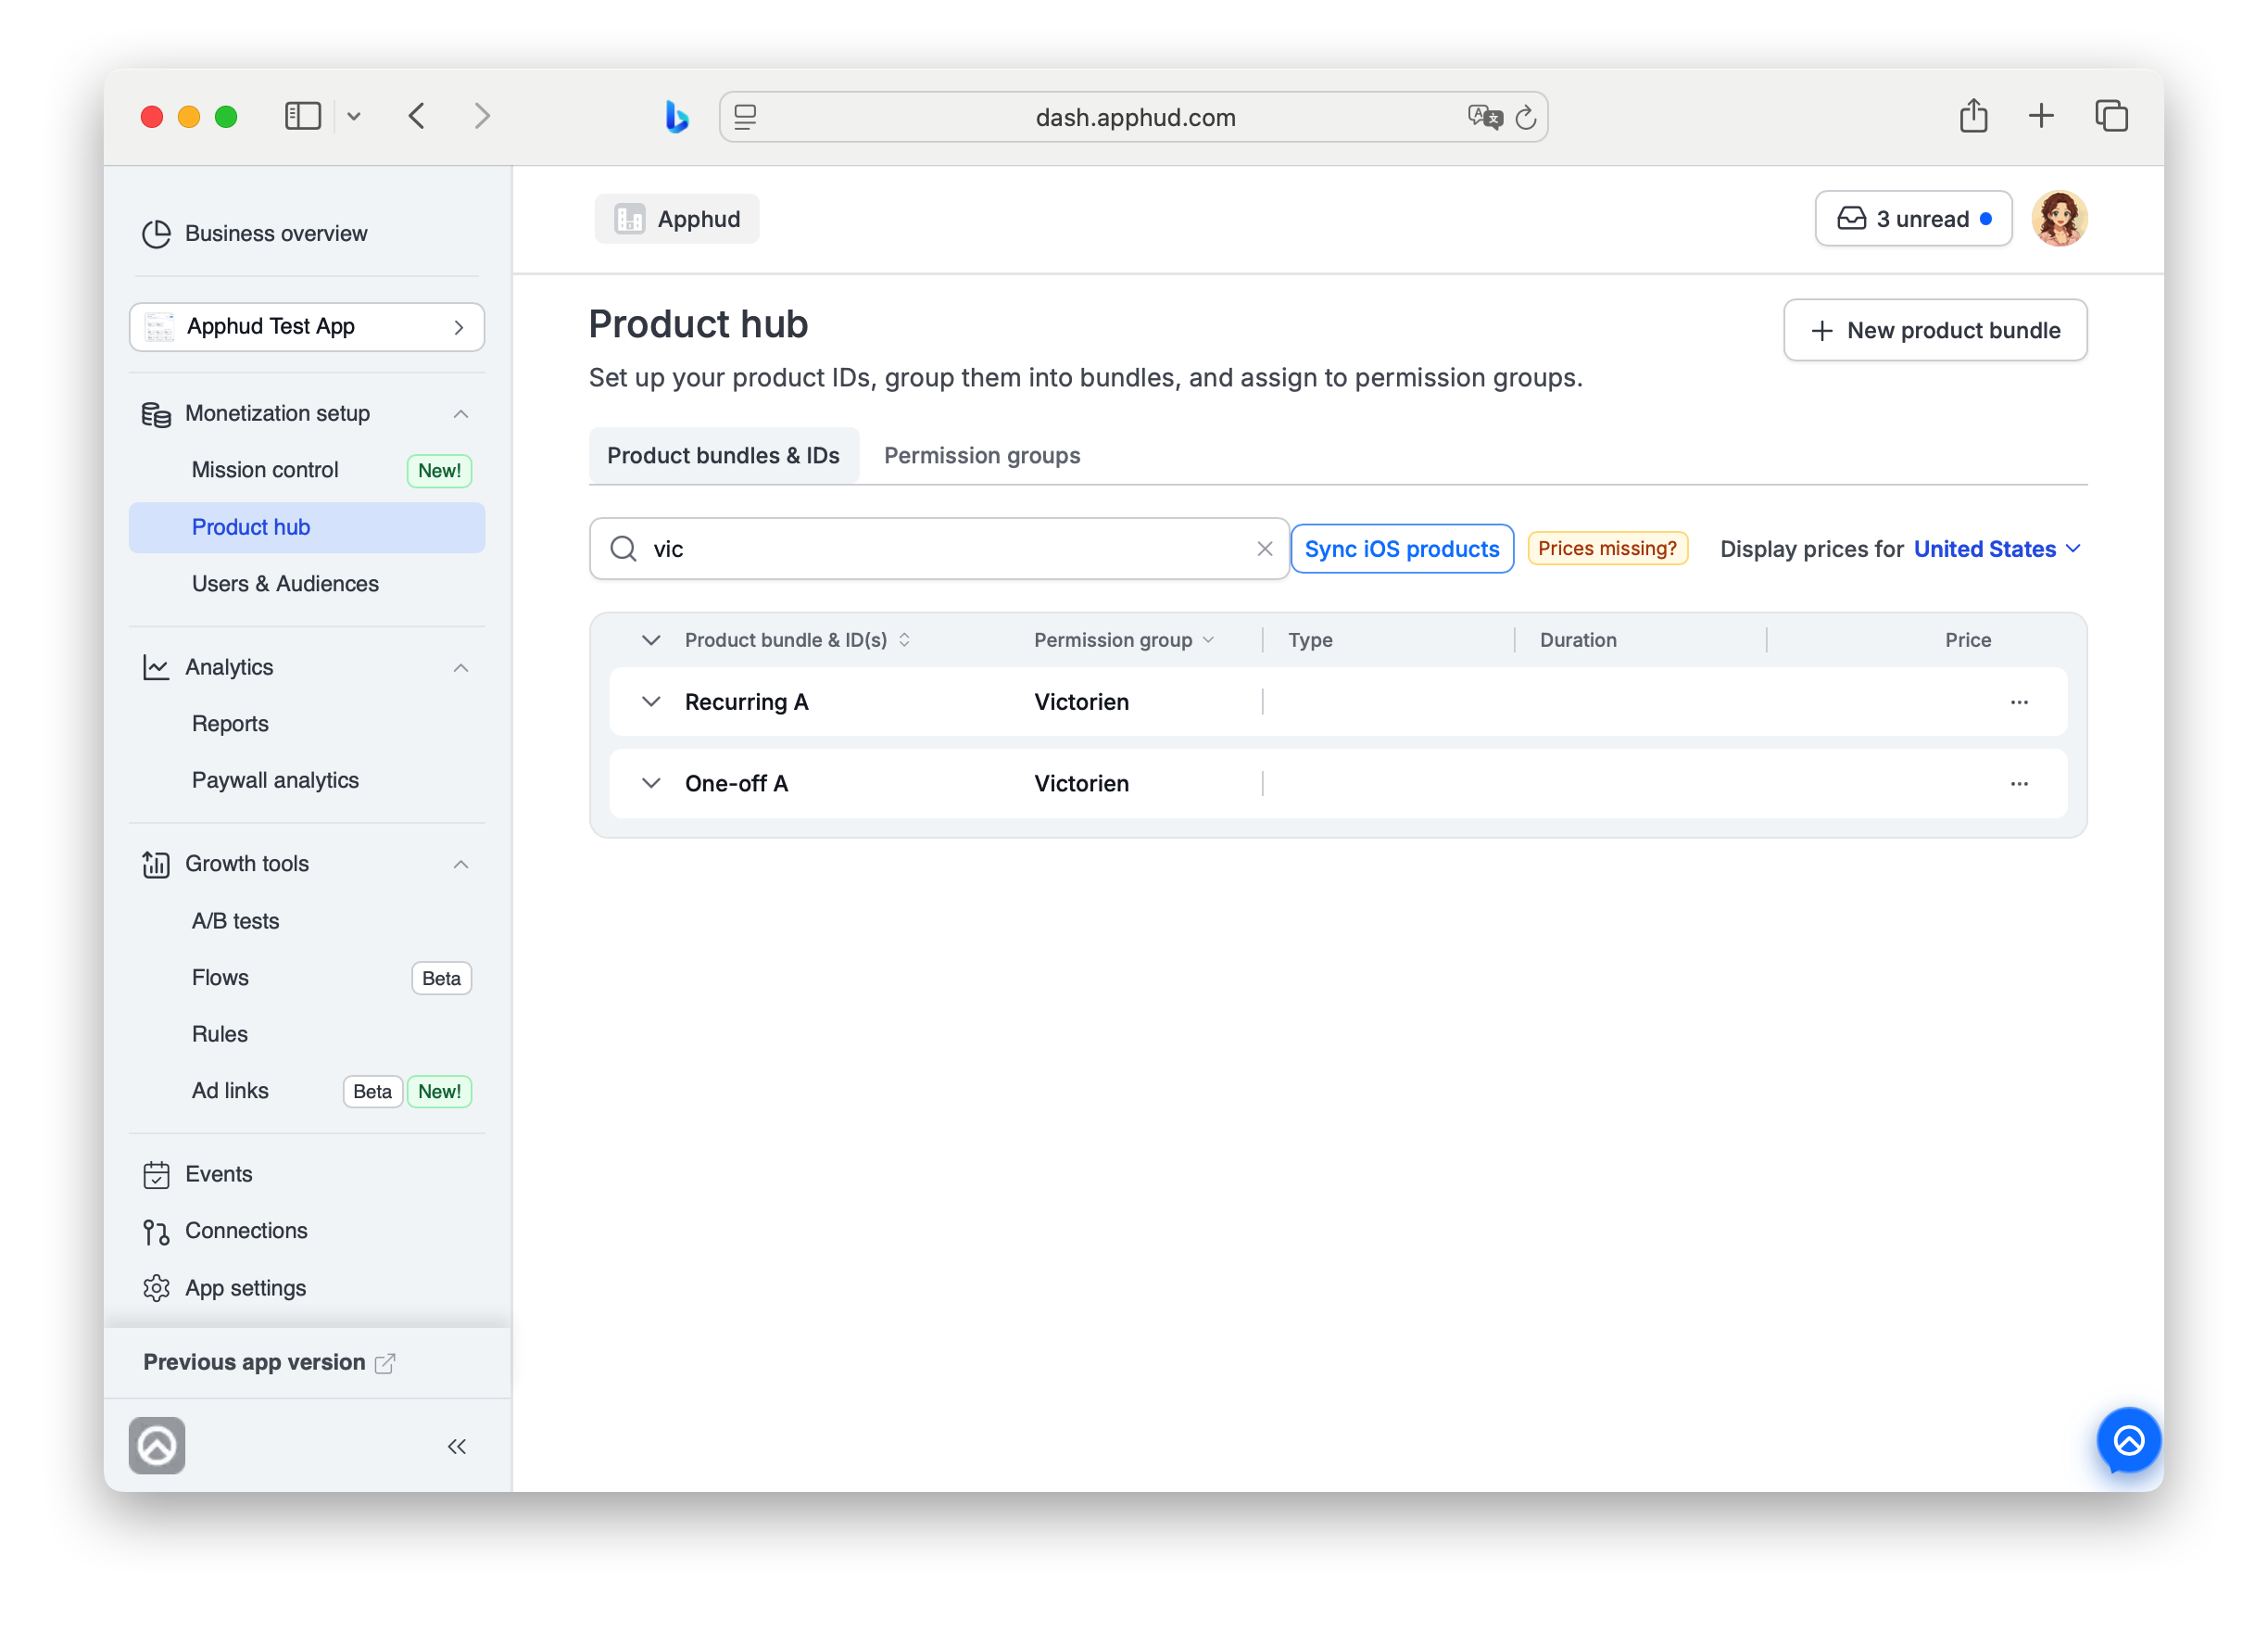Image resolution: width=2268 pixels, height=1631 pixels.
Task: Collapse the sidebar with double-chevron icon
Action: 457,1447
